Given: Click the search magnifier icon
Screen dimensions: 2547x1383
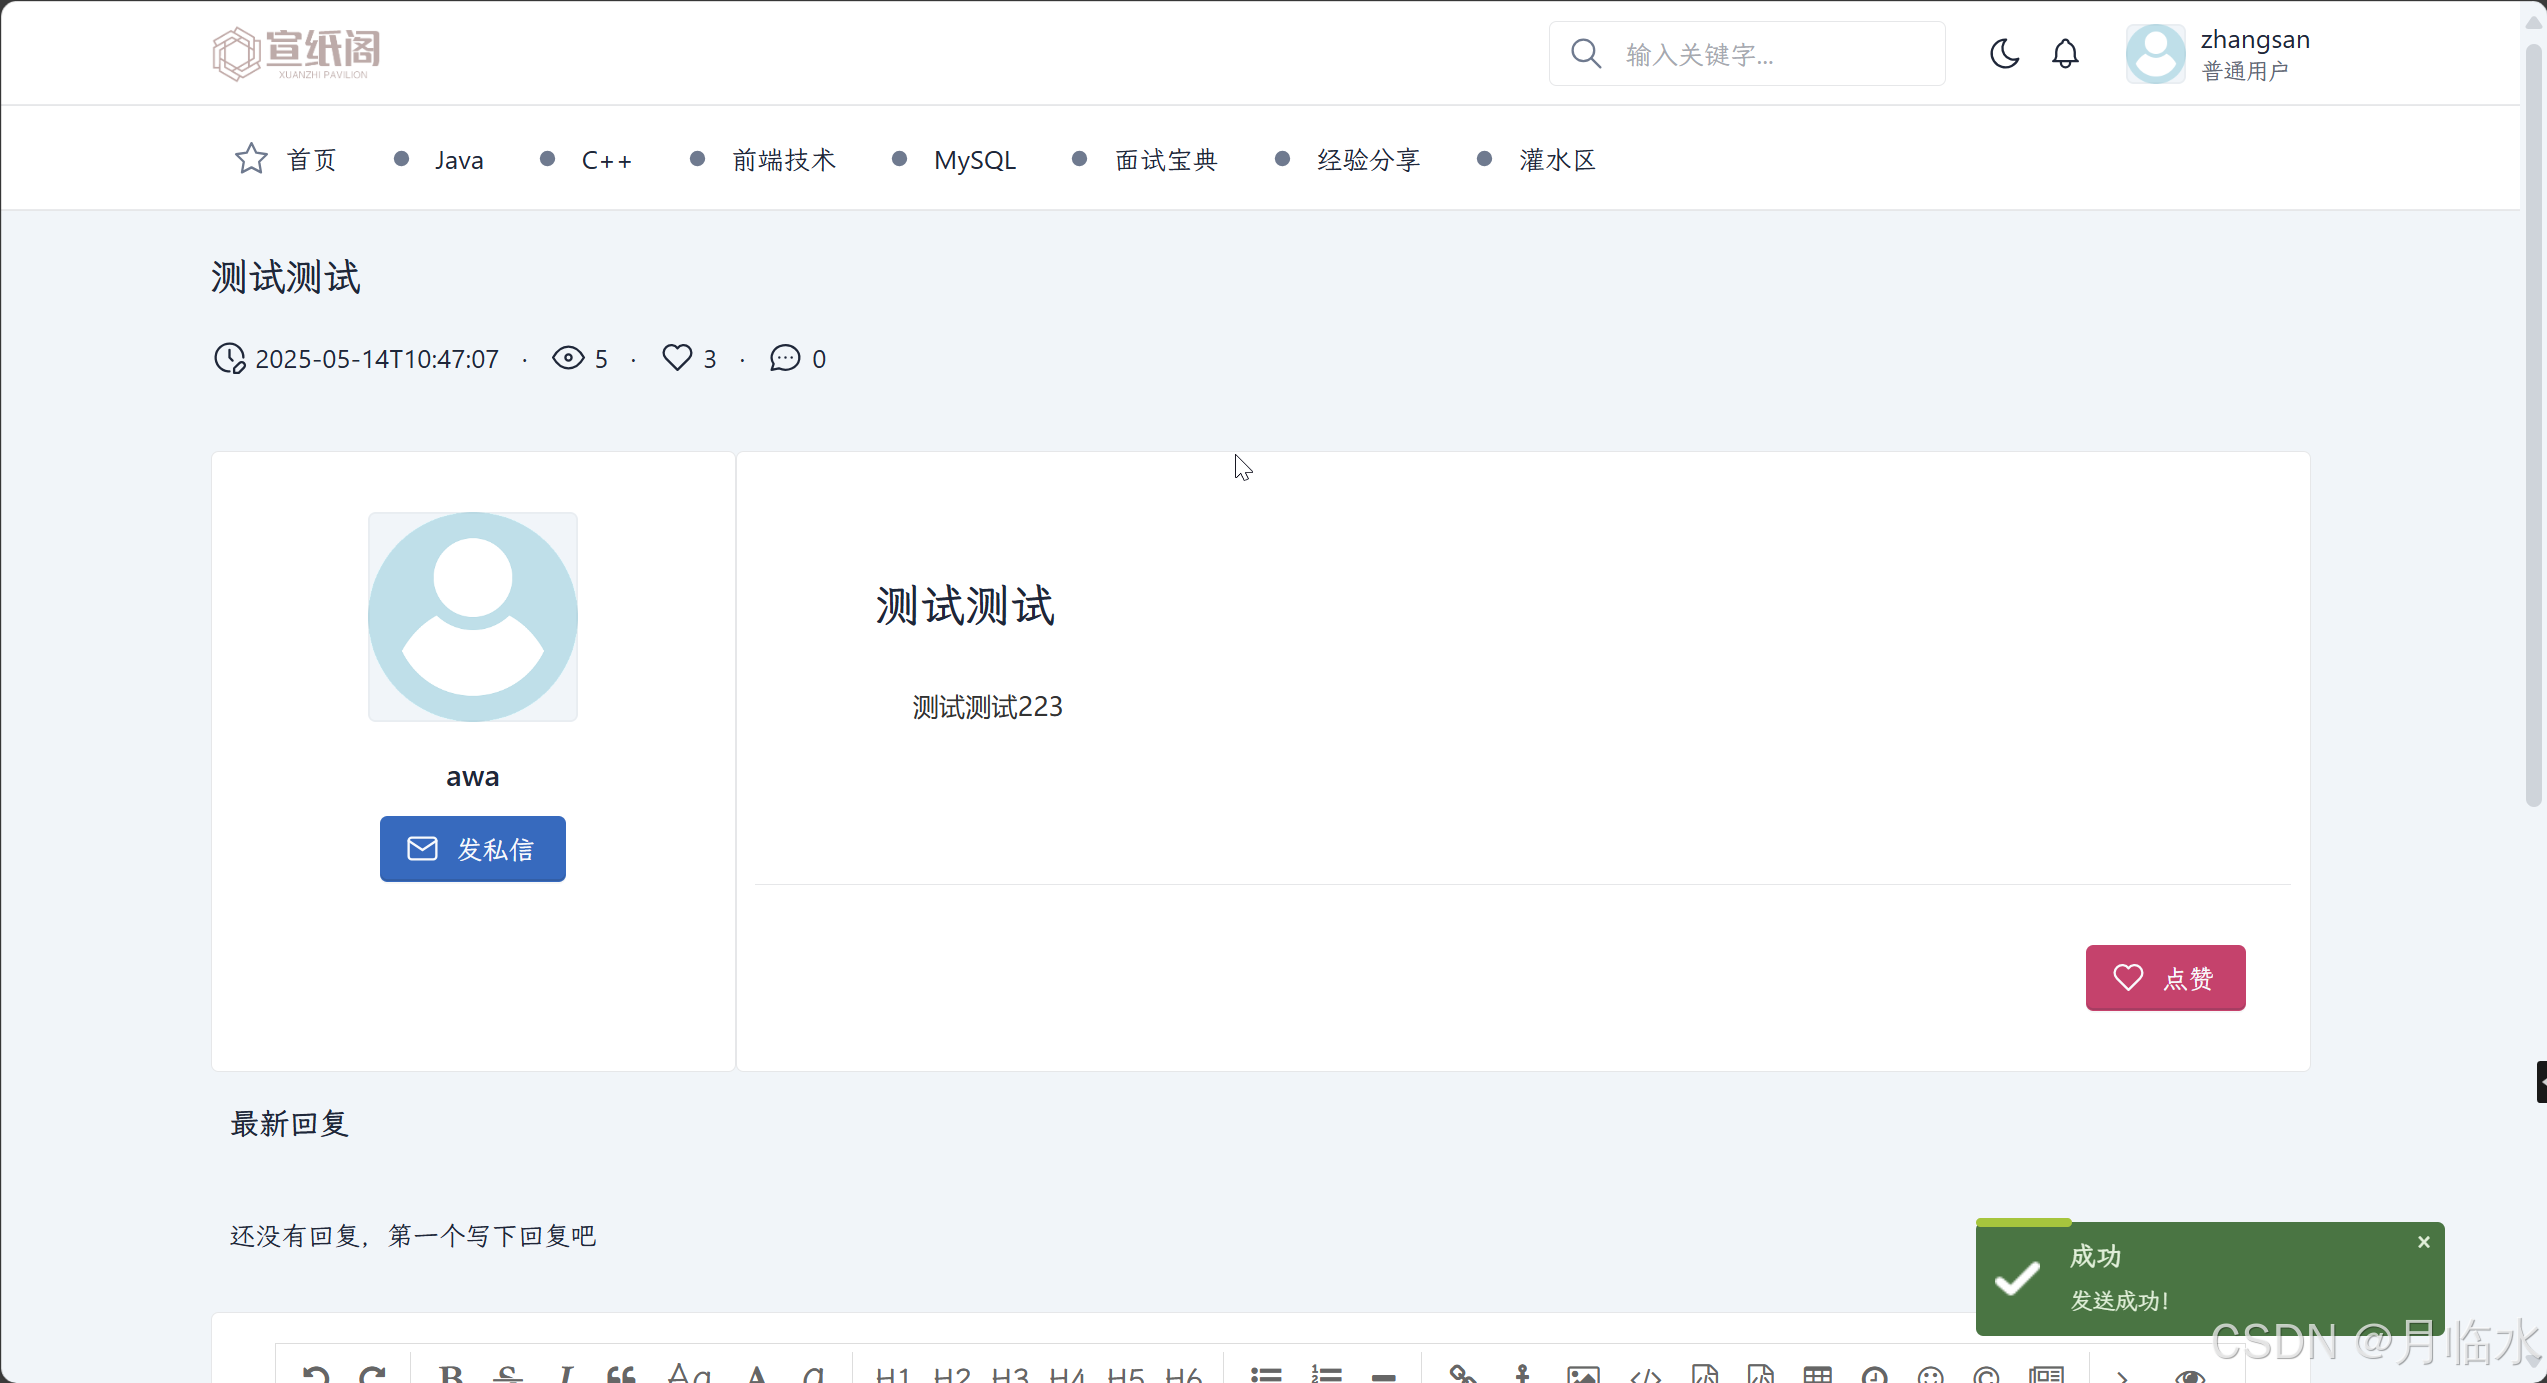Looking at the screenshot, I should pos(1586,53).
